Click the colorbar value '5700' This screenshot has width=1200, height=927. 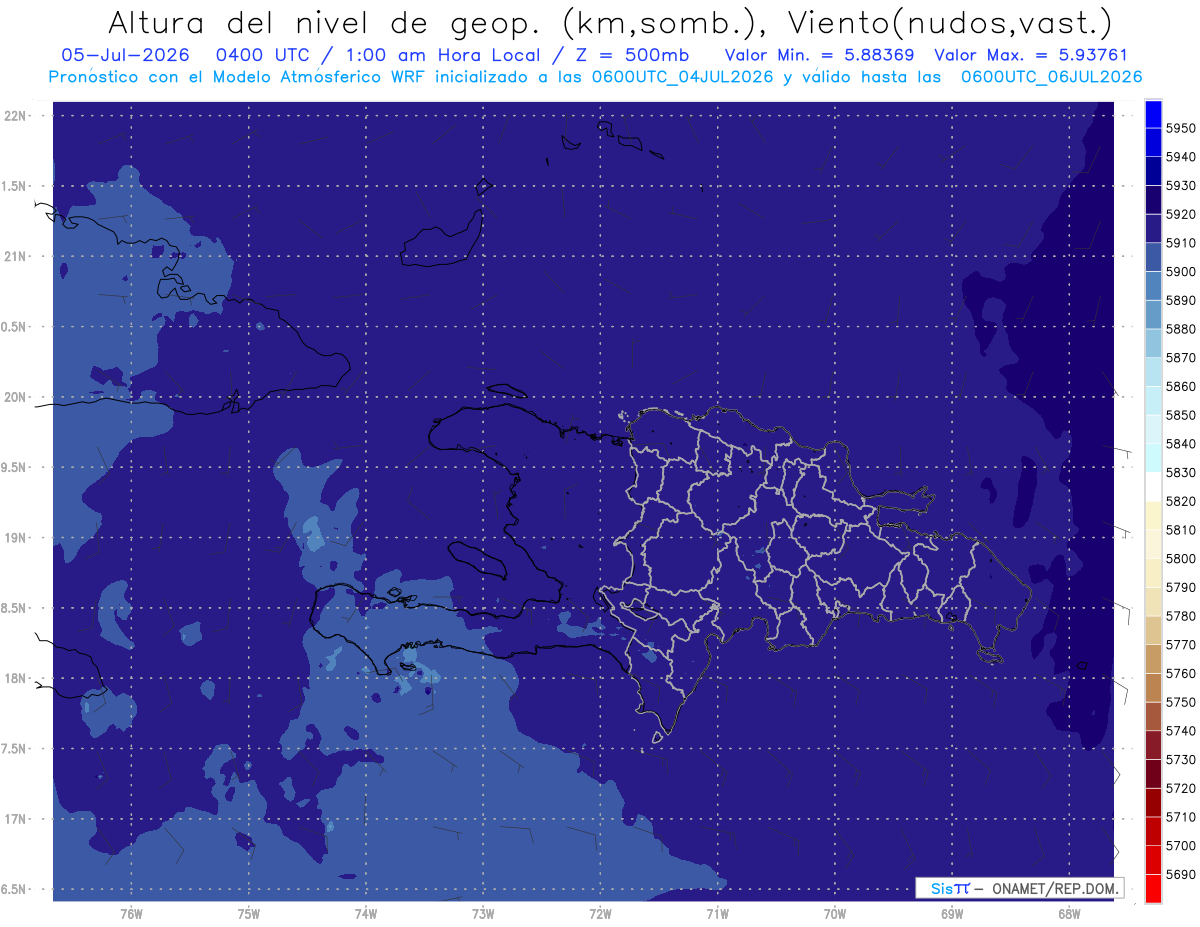1180,845
